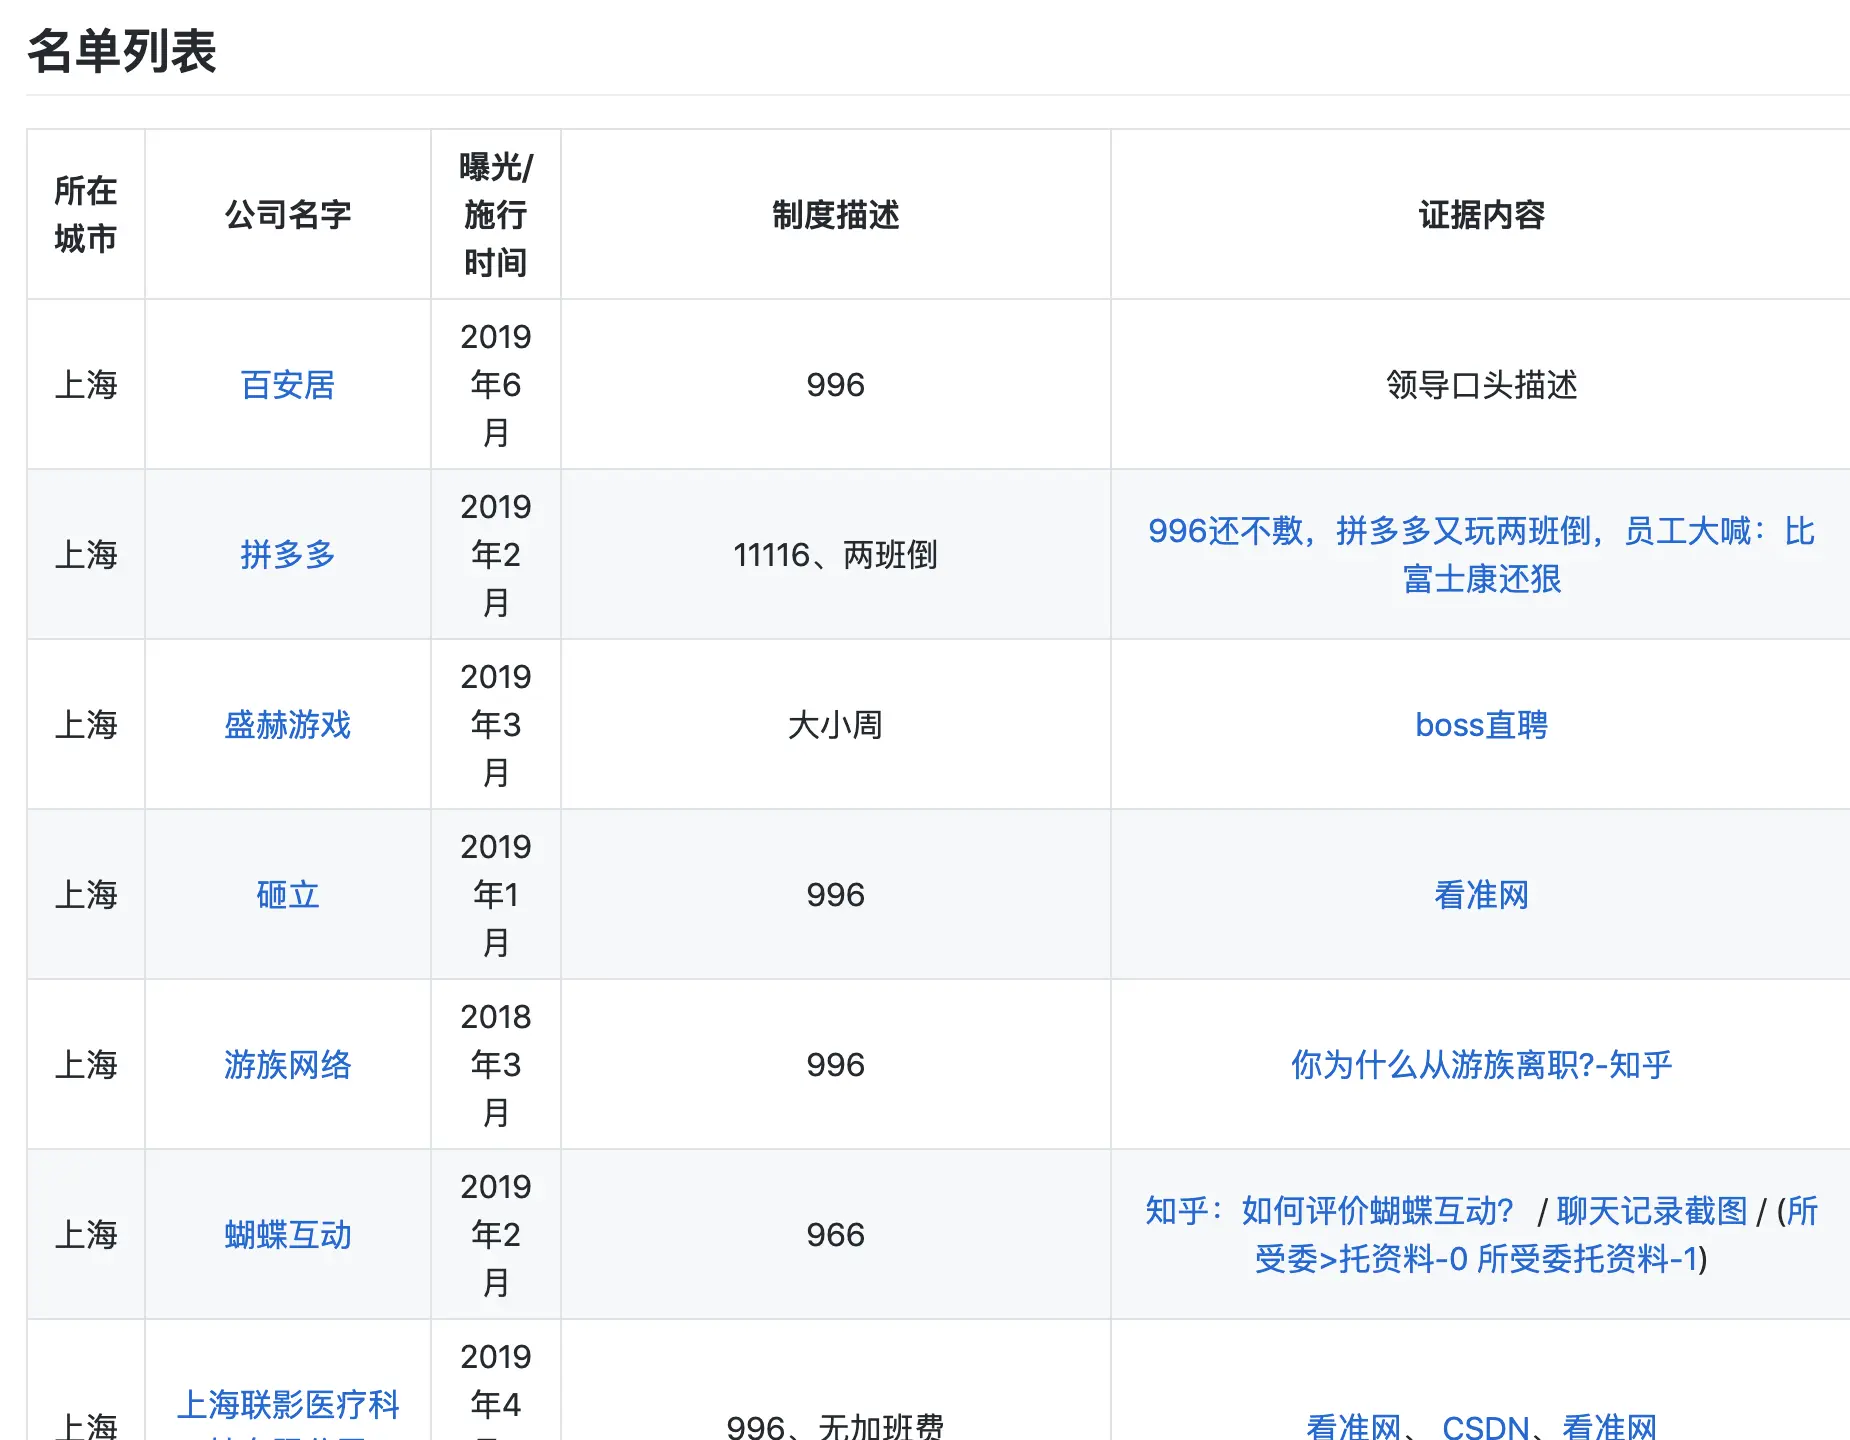Open the 知乎：如何评价蝴蝶互动? link
1850x1440 pixels.
tap(1329, 1211)
